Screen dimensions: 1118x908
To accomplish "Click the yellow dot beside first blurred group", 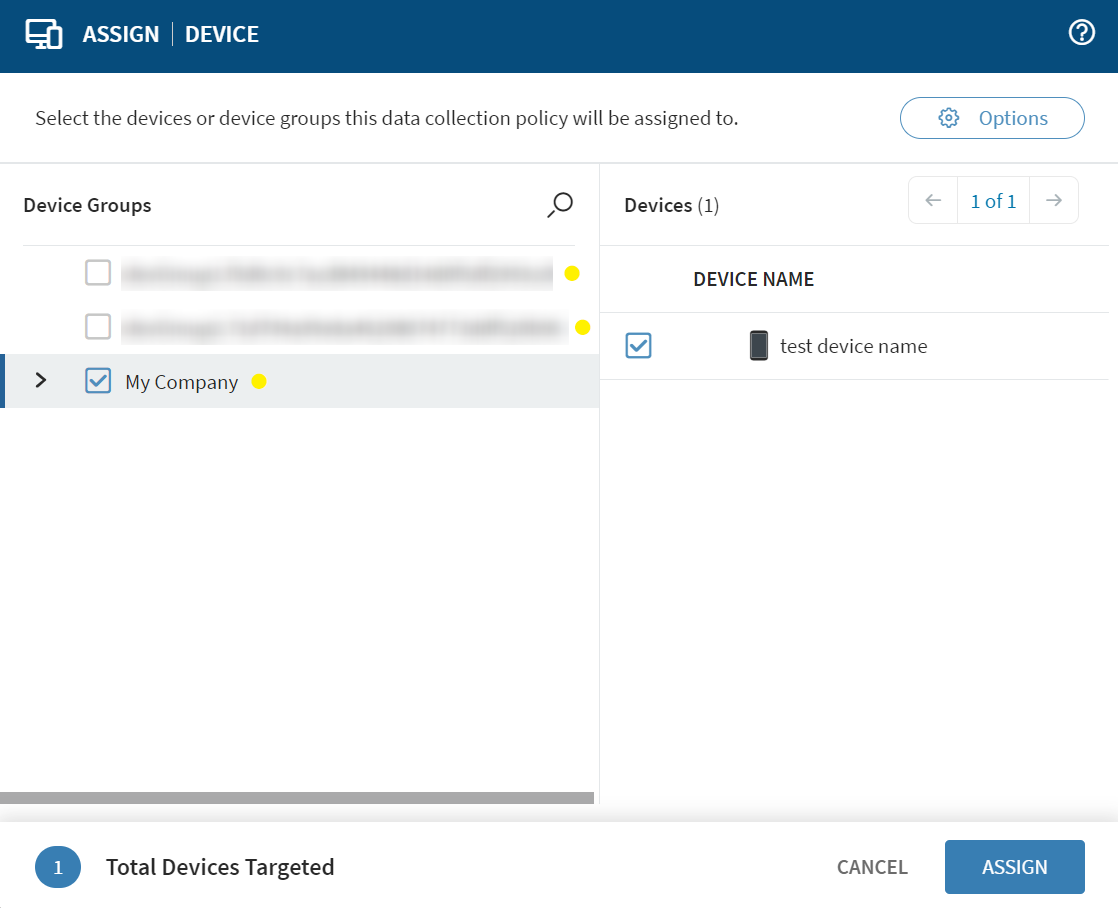I will tap(572, 273).
